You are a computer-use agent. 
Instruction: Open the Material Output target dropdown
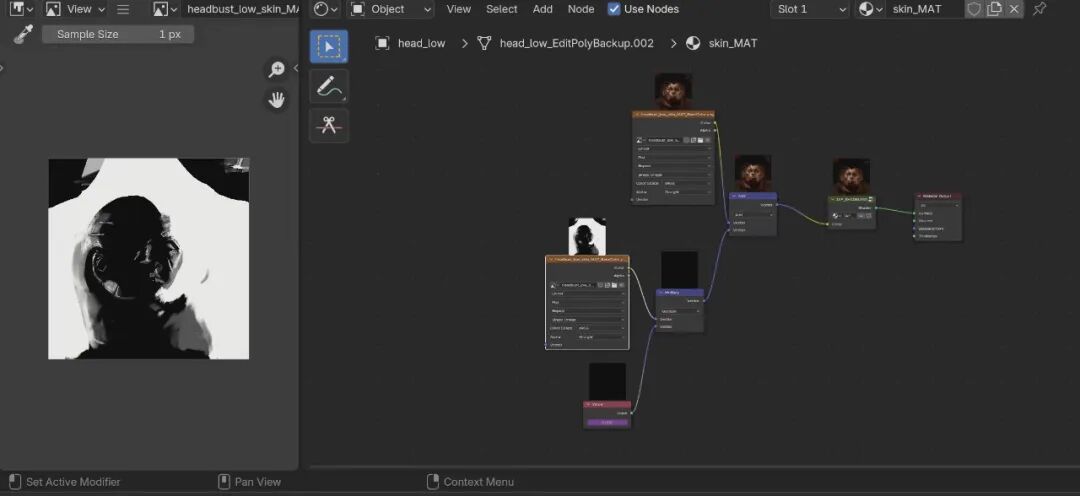[x=938, y=205]
